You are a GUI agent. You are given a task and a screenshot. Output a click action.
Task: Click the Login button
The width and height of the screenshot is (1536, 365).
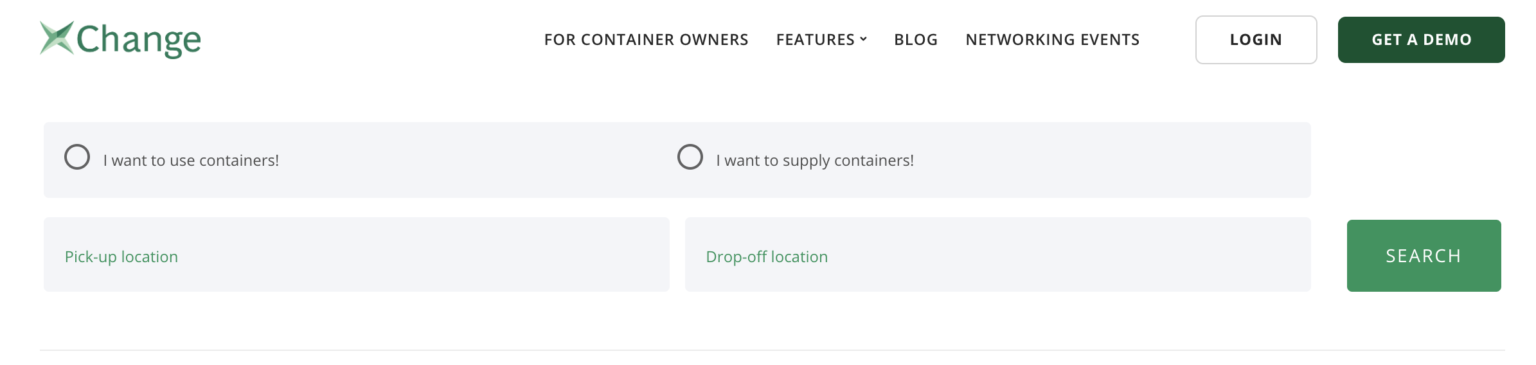click(x=1256, y=40)
